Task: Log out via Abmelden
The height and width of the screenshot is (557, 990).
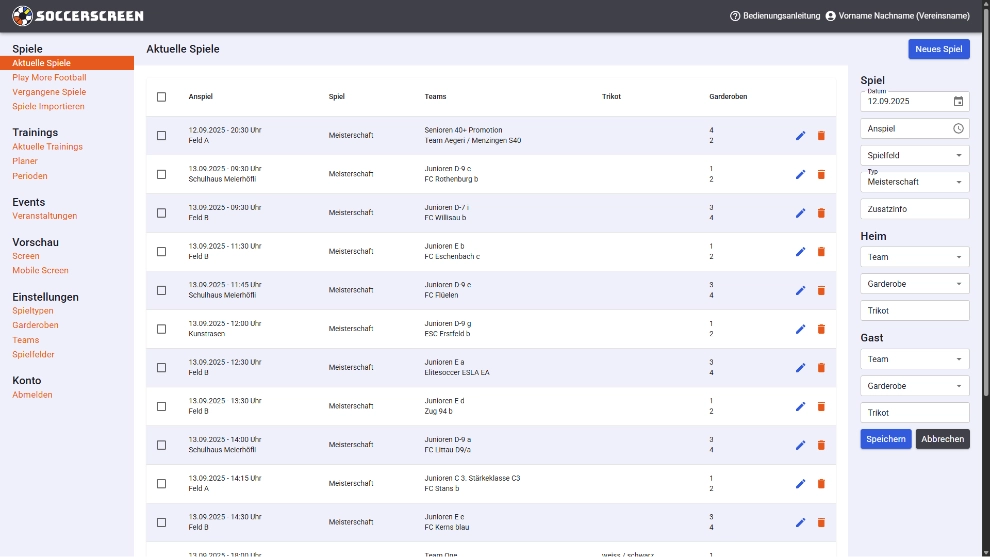Action: 32,395
